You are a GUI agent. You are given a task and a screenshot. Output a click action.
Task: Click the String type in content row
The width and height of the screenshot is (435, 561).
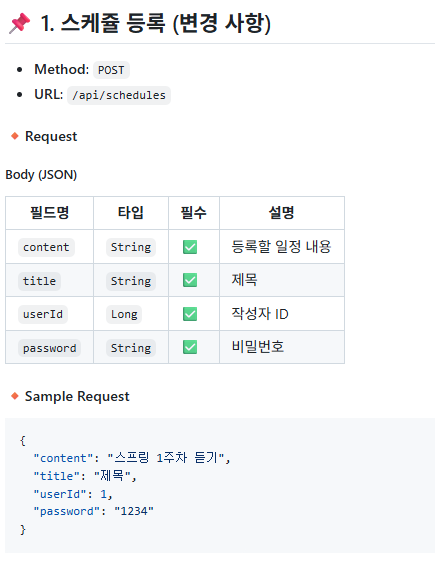131,247
